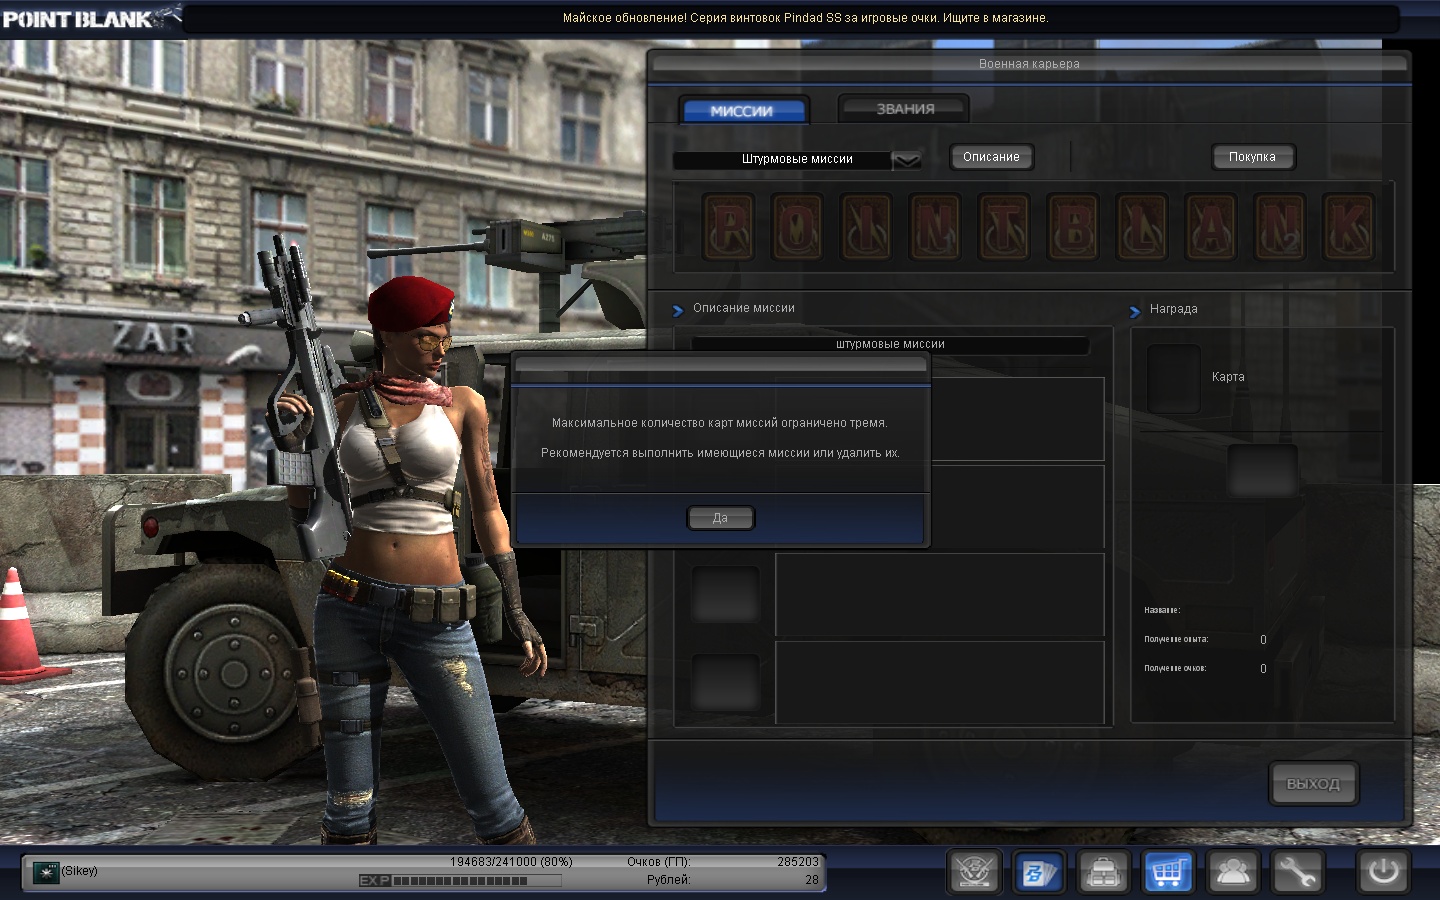Open the friends community icon

point(1233,872)
